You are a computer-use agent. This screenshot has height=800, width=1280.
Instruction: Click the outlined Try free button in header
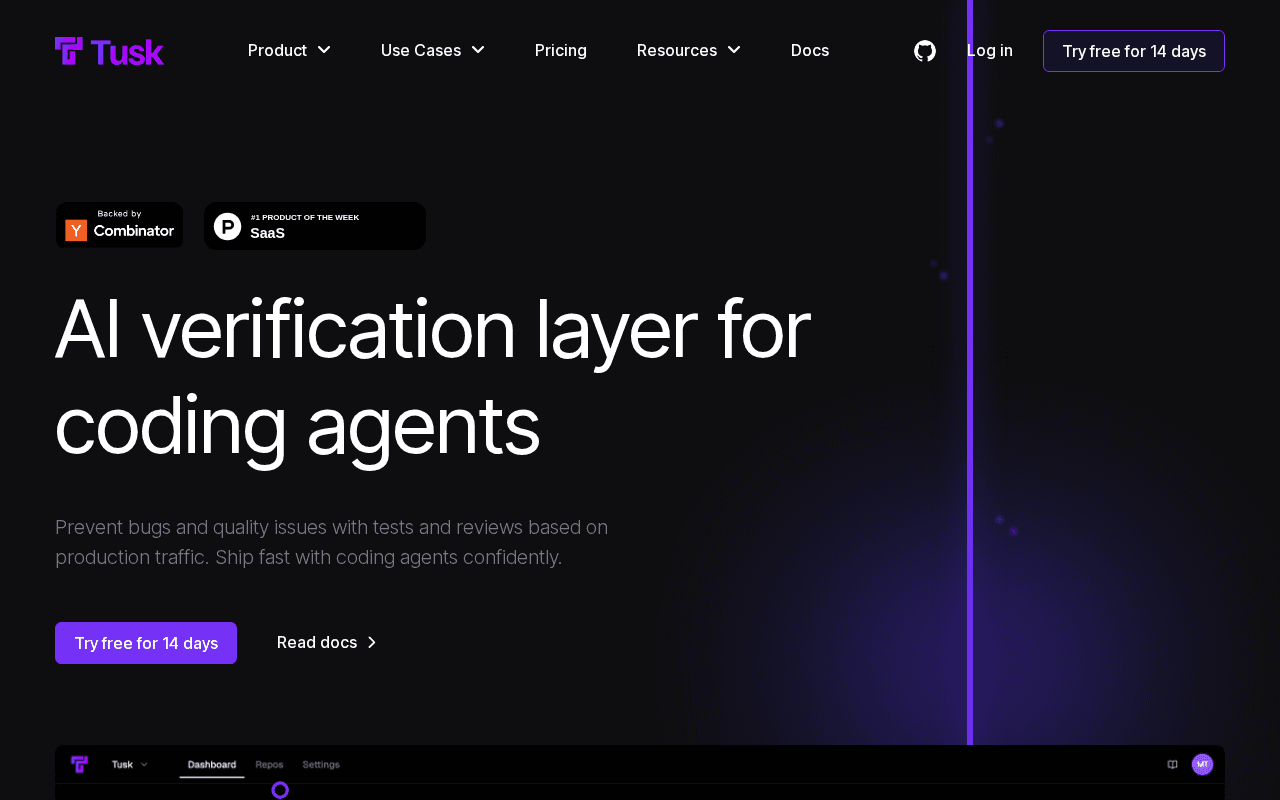tap(1134, 51)
